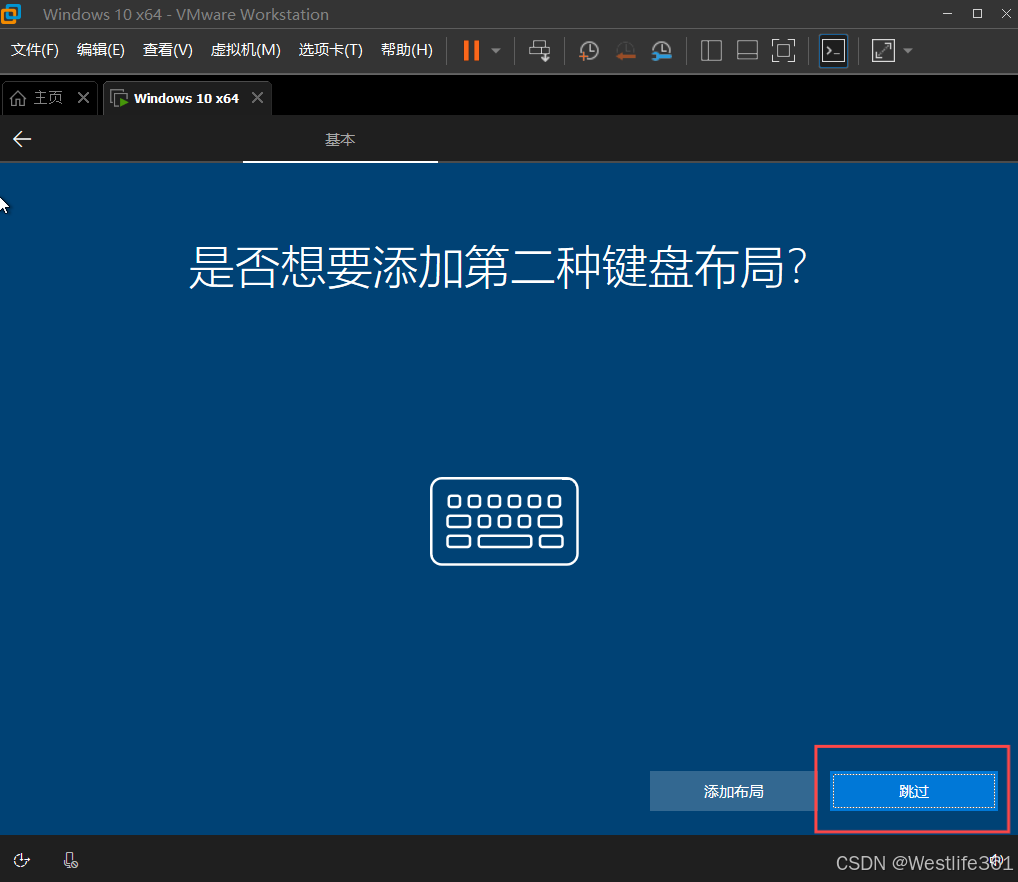
Task: Show or hide the thumbnail bar
Action: pyautogui.click(x=747, y=50)
